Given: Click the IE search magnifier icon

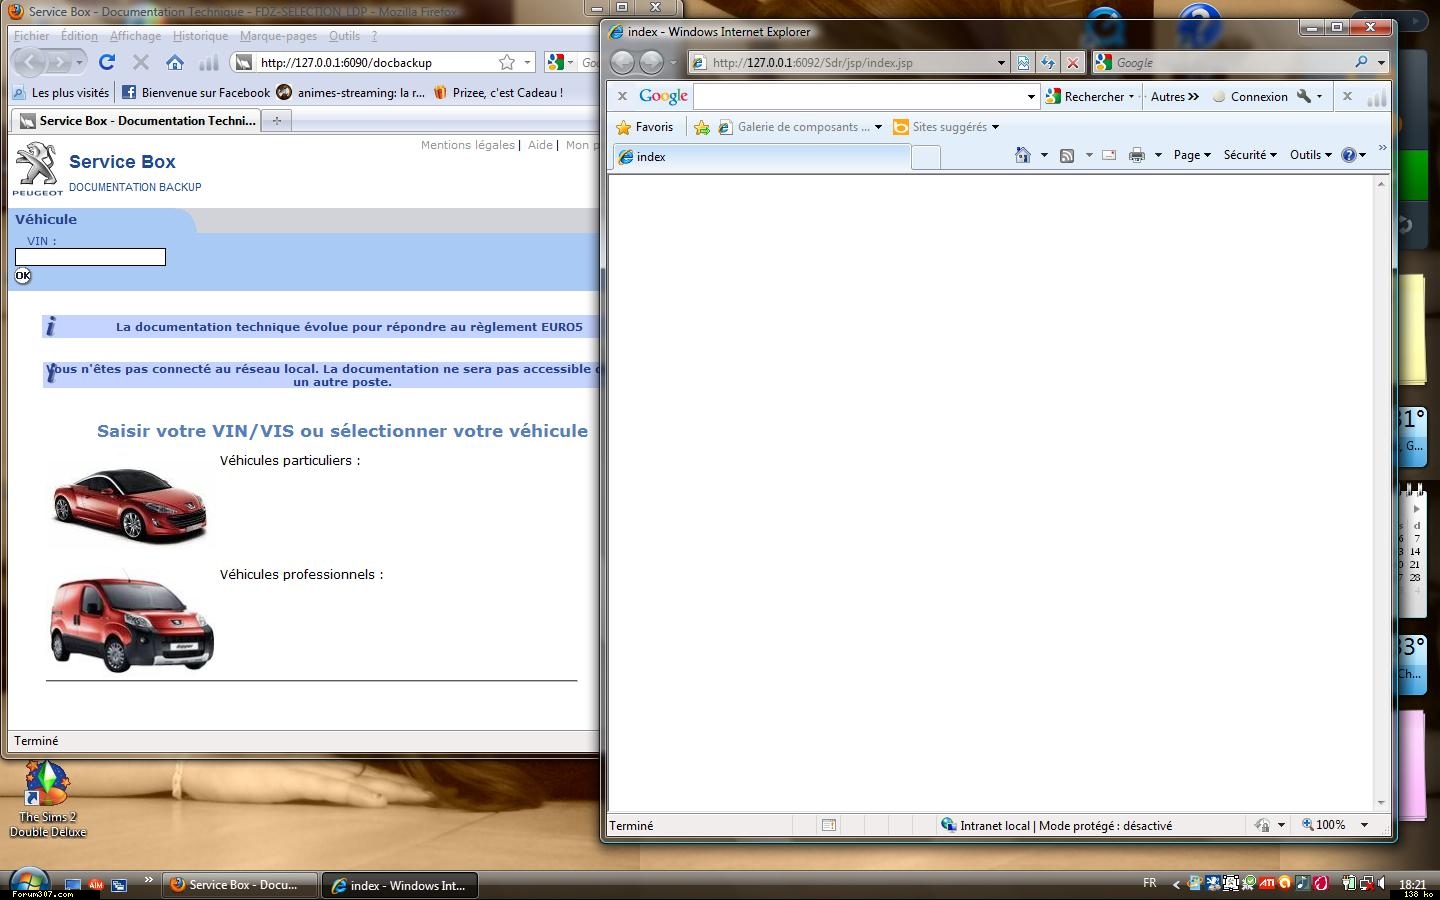Looking at the screenshot, I should (x=1361, y=62).
